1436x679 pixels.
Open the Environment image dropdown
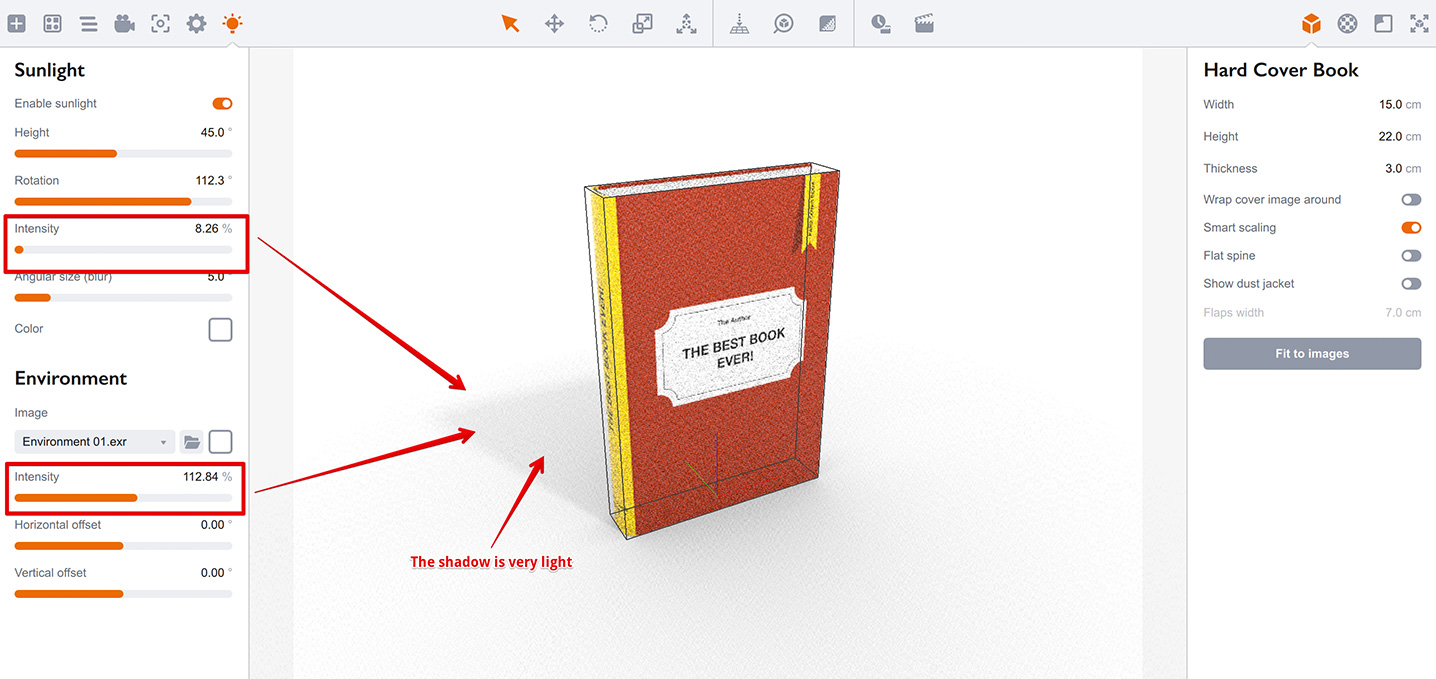93,441
